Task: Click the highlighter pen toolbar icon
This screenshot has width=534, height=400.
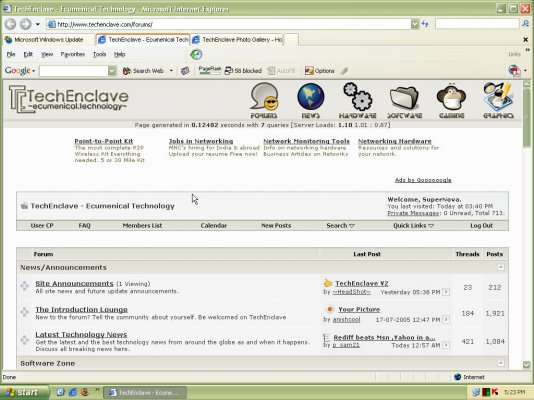Action: [x=345, y=71]
